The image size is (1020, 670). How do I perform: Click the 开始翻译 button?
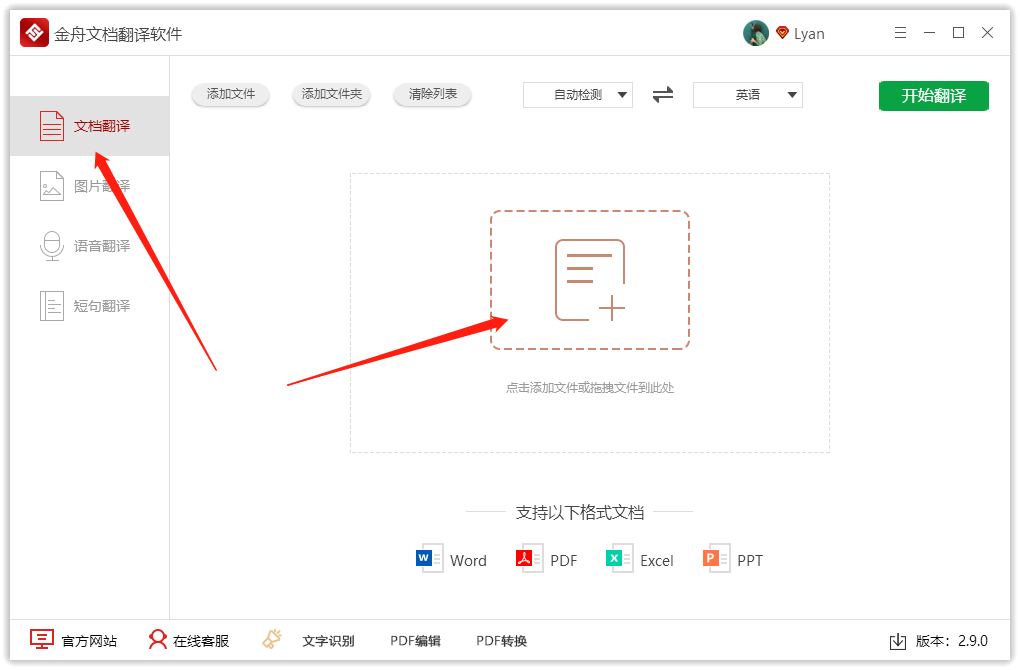pos(933,95)
